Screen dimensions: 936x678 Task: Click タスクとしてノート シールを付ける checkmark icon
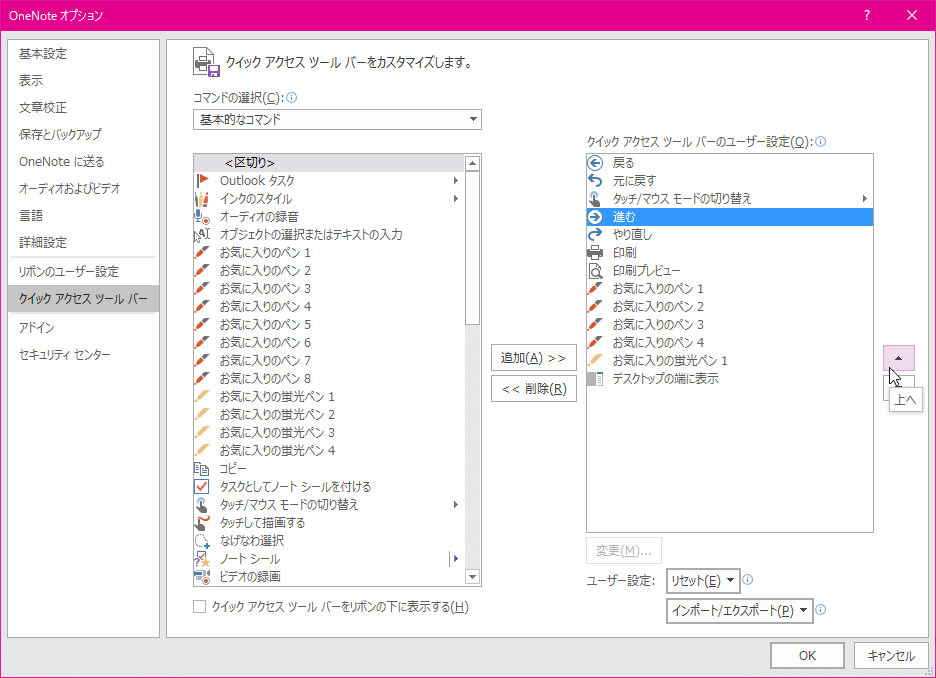(202, 486)
